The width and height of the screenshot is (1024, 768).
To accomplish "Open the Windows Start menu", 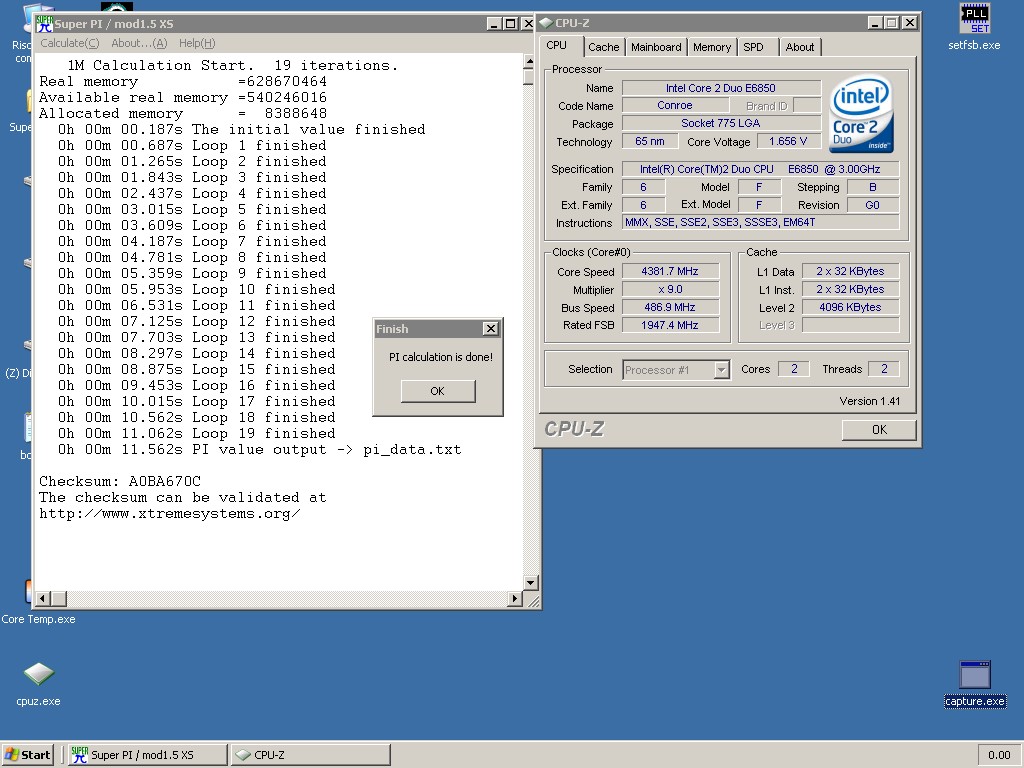I will click(27, 755).
